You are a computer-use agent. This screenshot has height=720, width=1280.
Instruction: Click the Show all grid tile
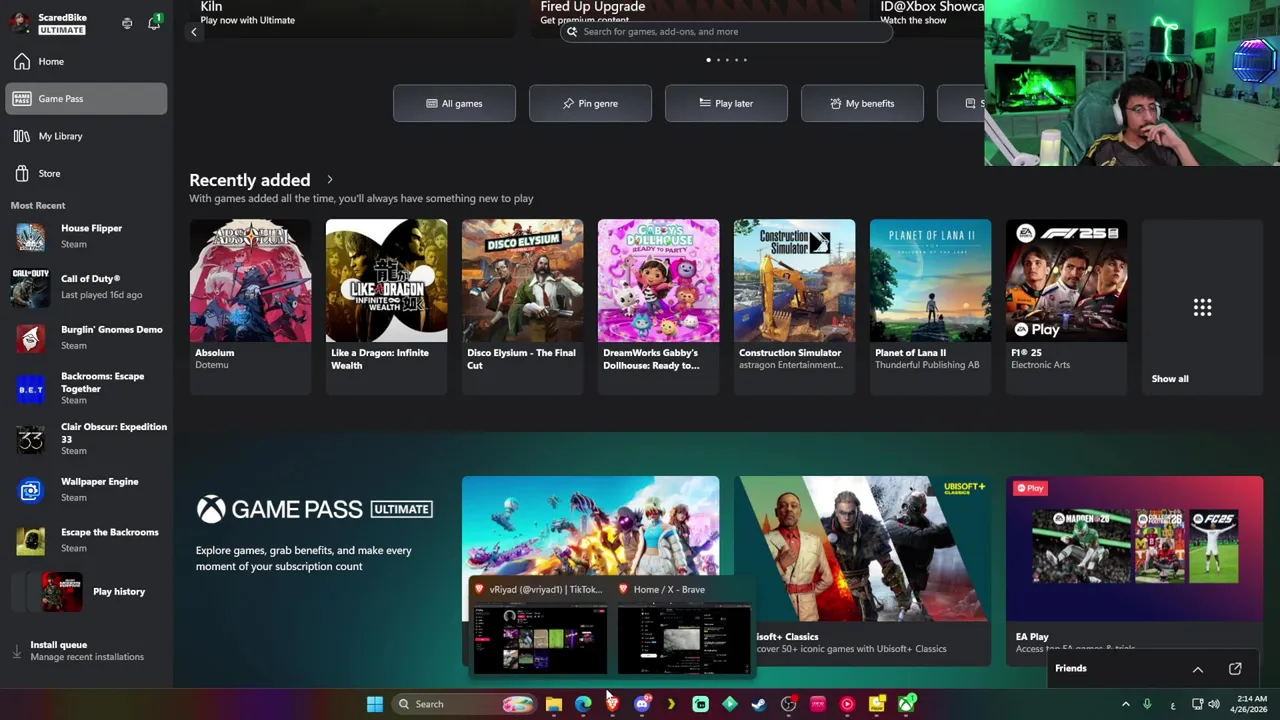1202,306
